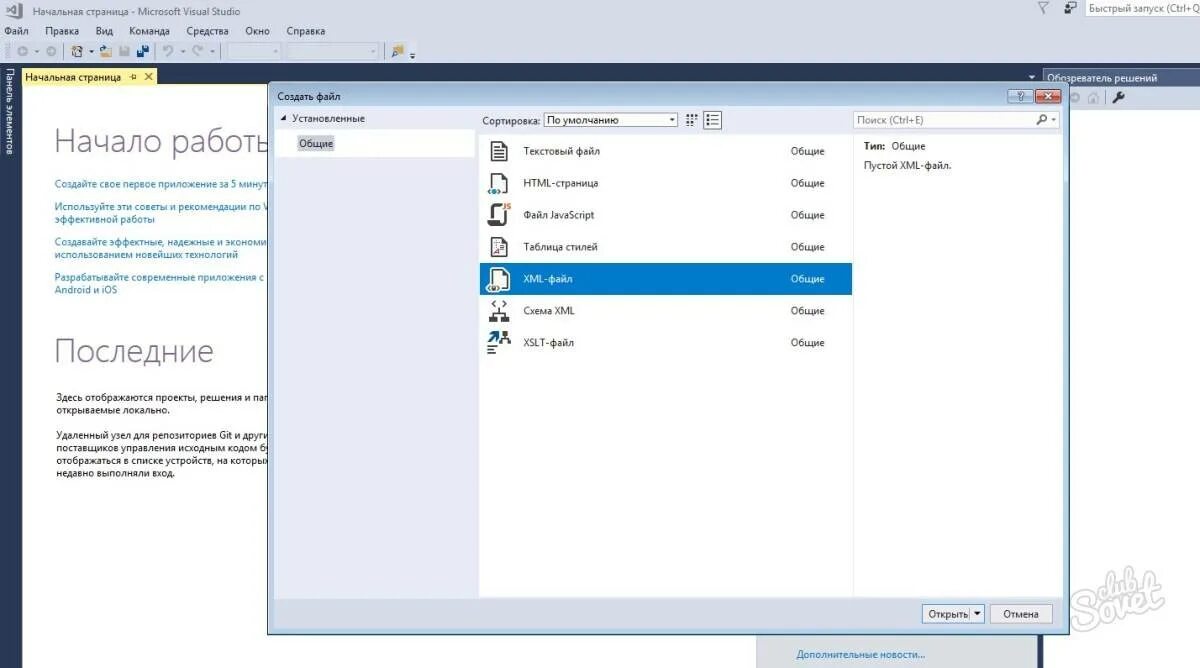Click the magnifier icon in dialog search
This screenshot has width=1200, height=668.
[x=1041, y=120]
